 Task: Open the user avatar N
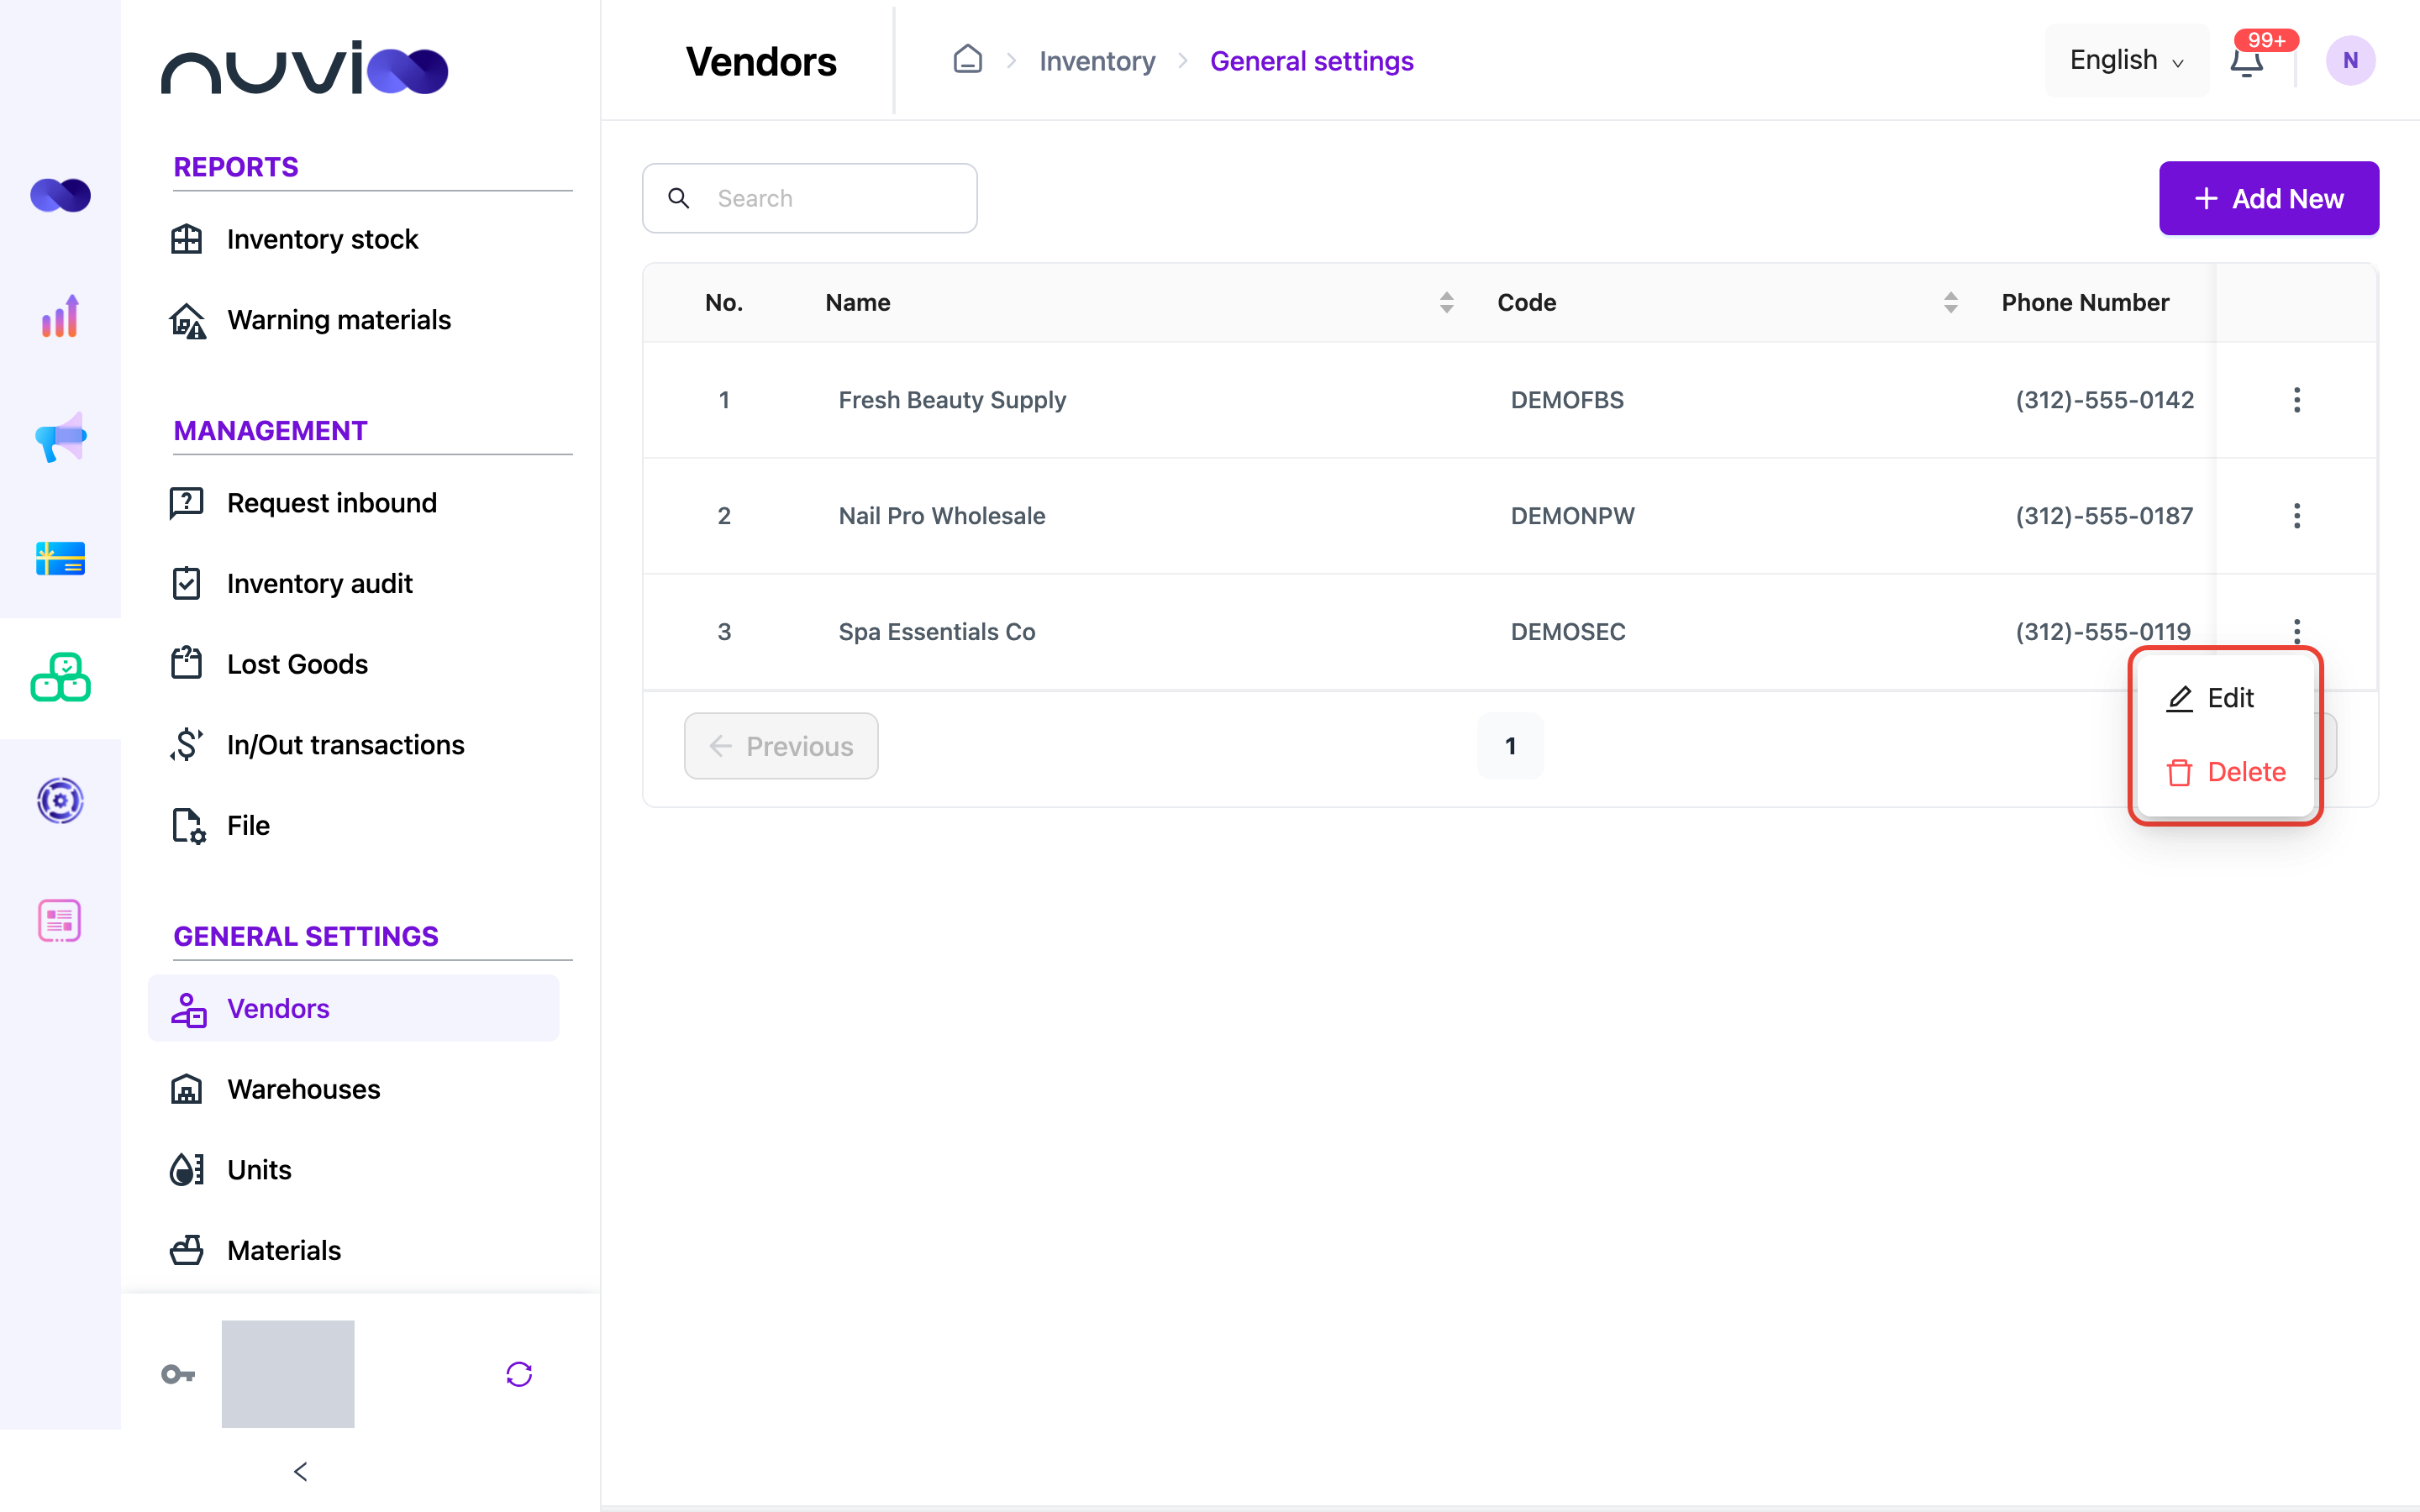(x=2350, y=61)
